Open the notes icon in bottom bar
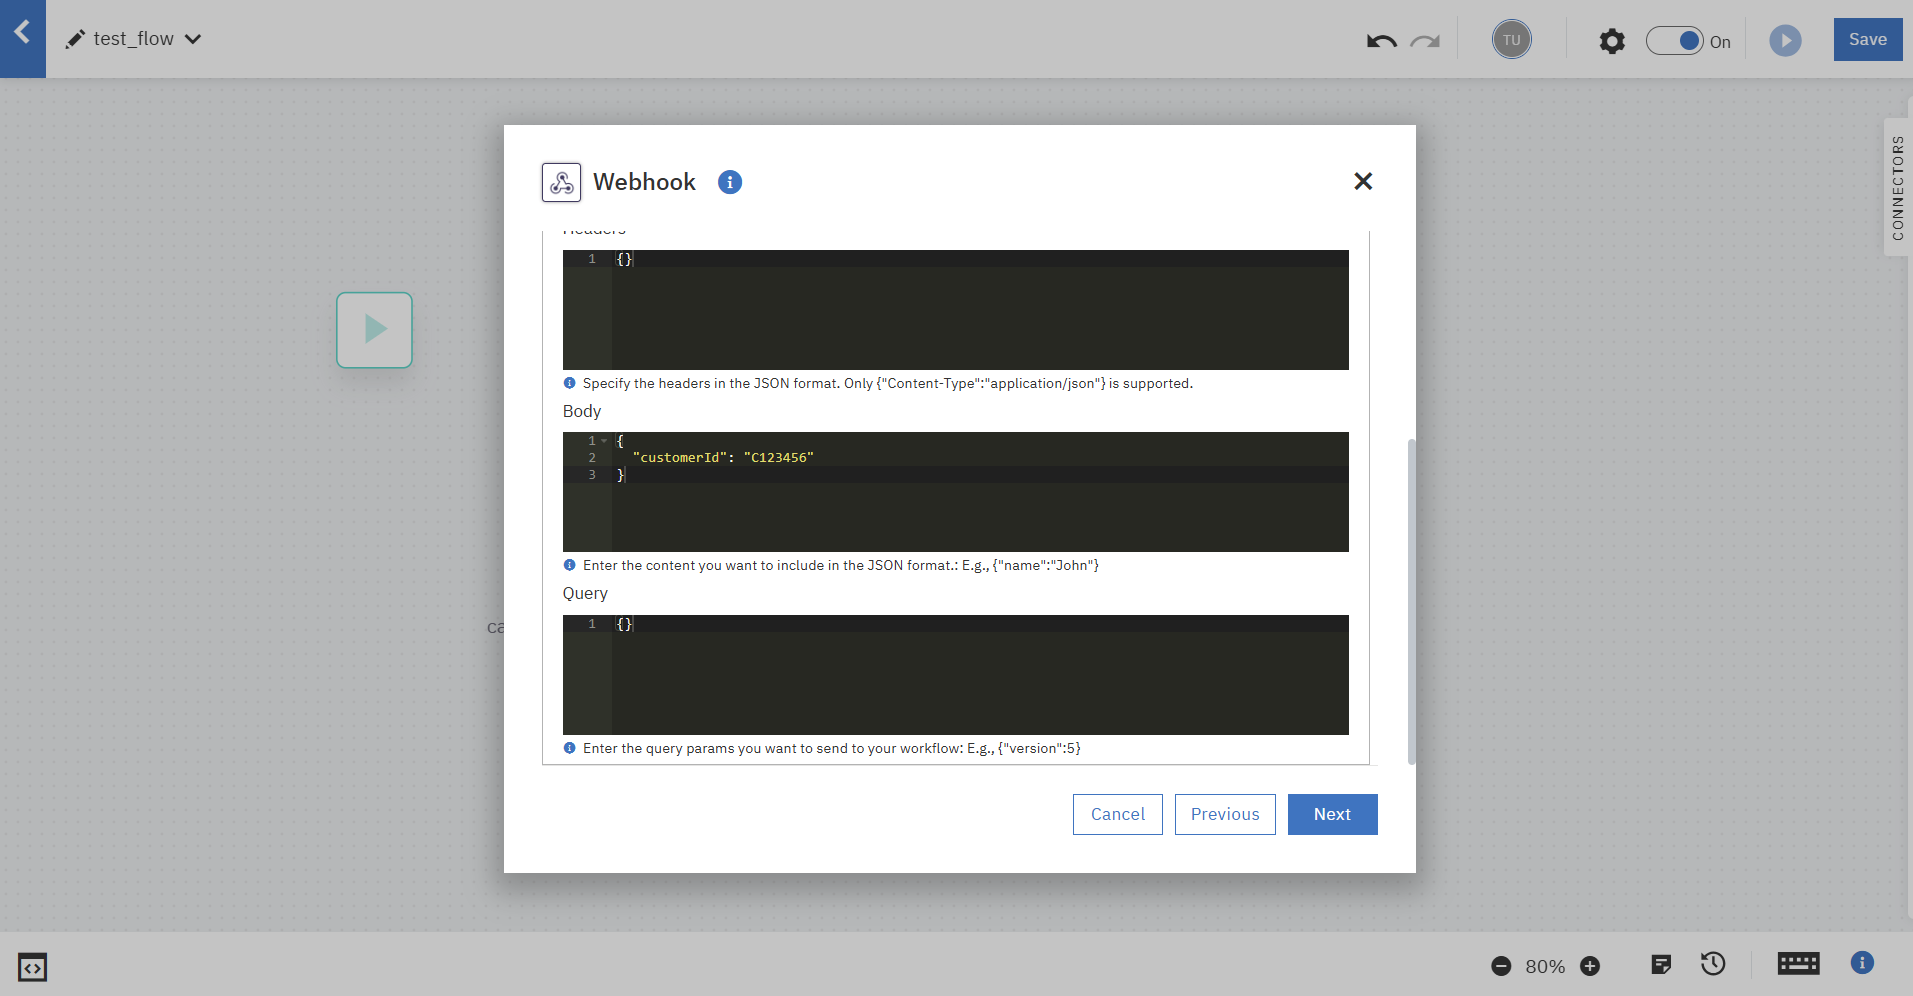 tap(1661, 964)
